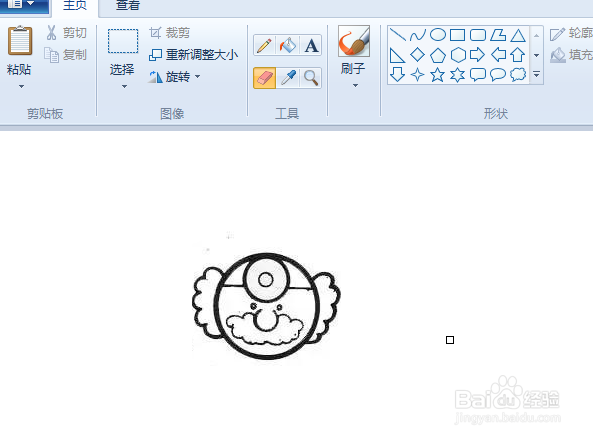The height and width of the screenshot is (439, 593).
Task: Select the Eraser tool
Action: coord(264,78)
